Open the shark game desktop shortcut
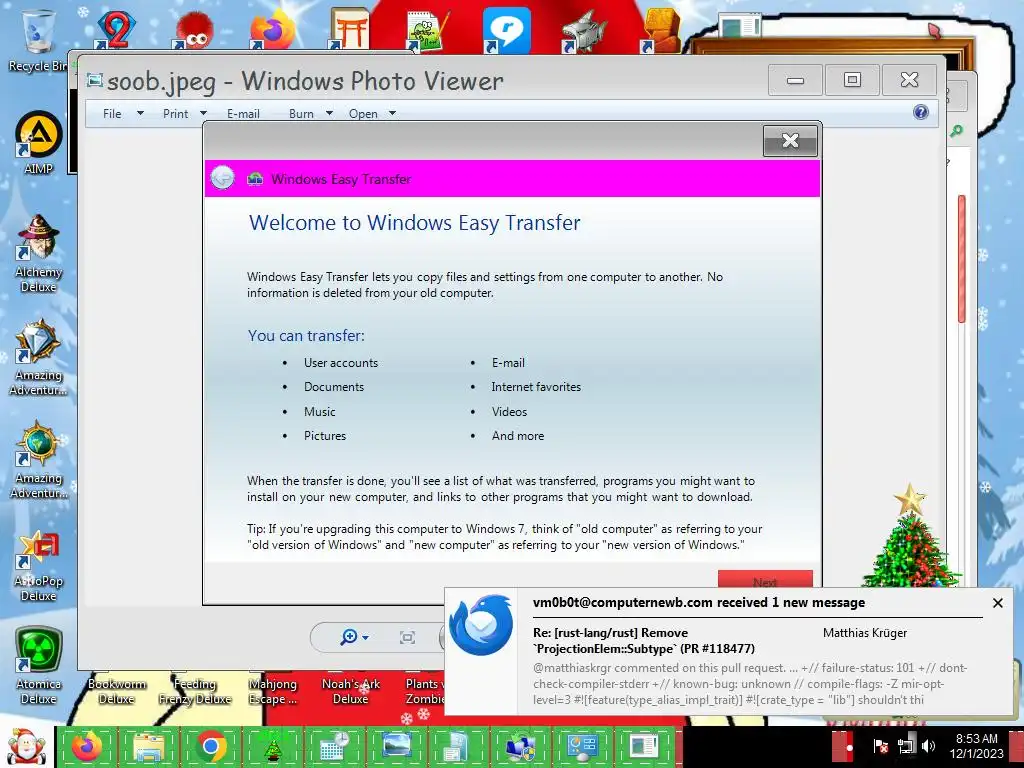 pos(584,31)
